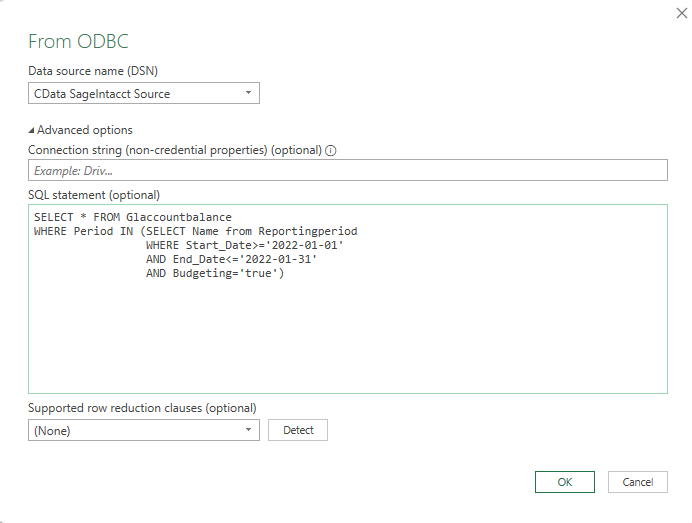This screenshot has width=692, height=523.
Task: Confirm with the OK button
Action: pyautogui.click(x=564, y=482)
